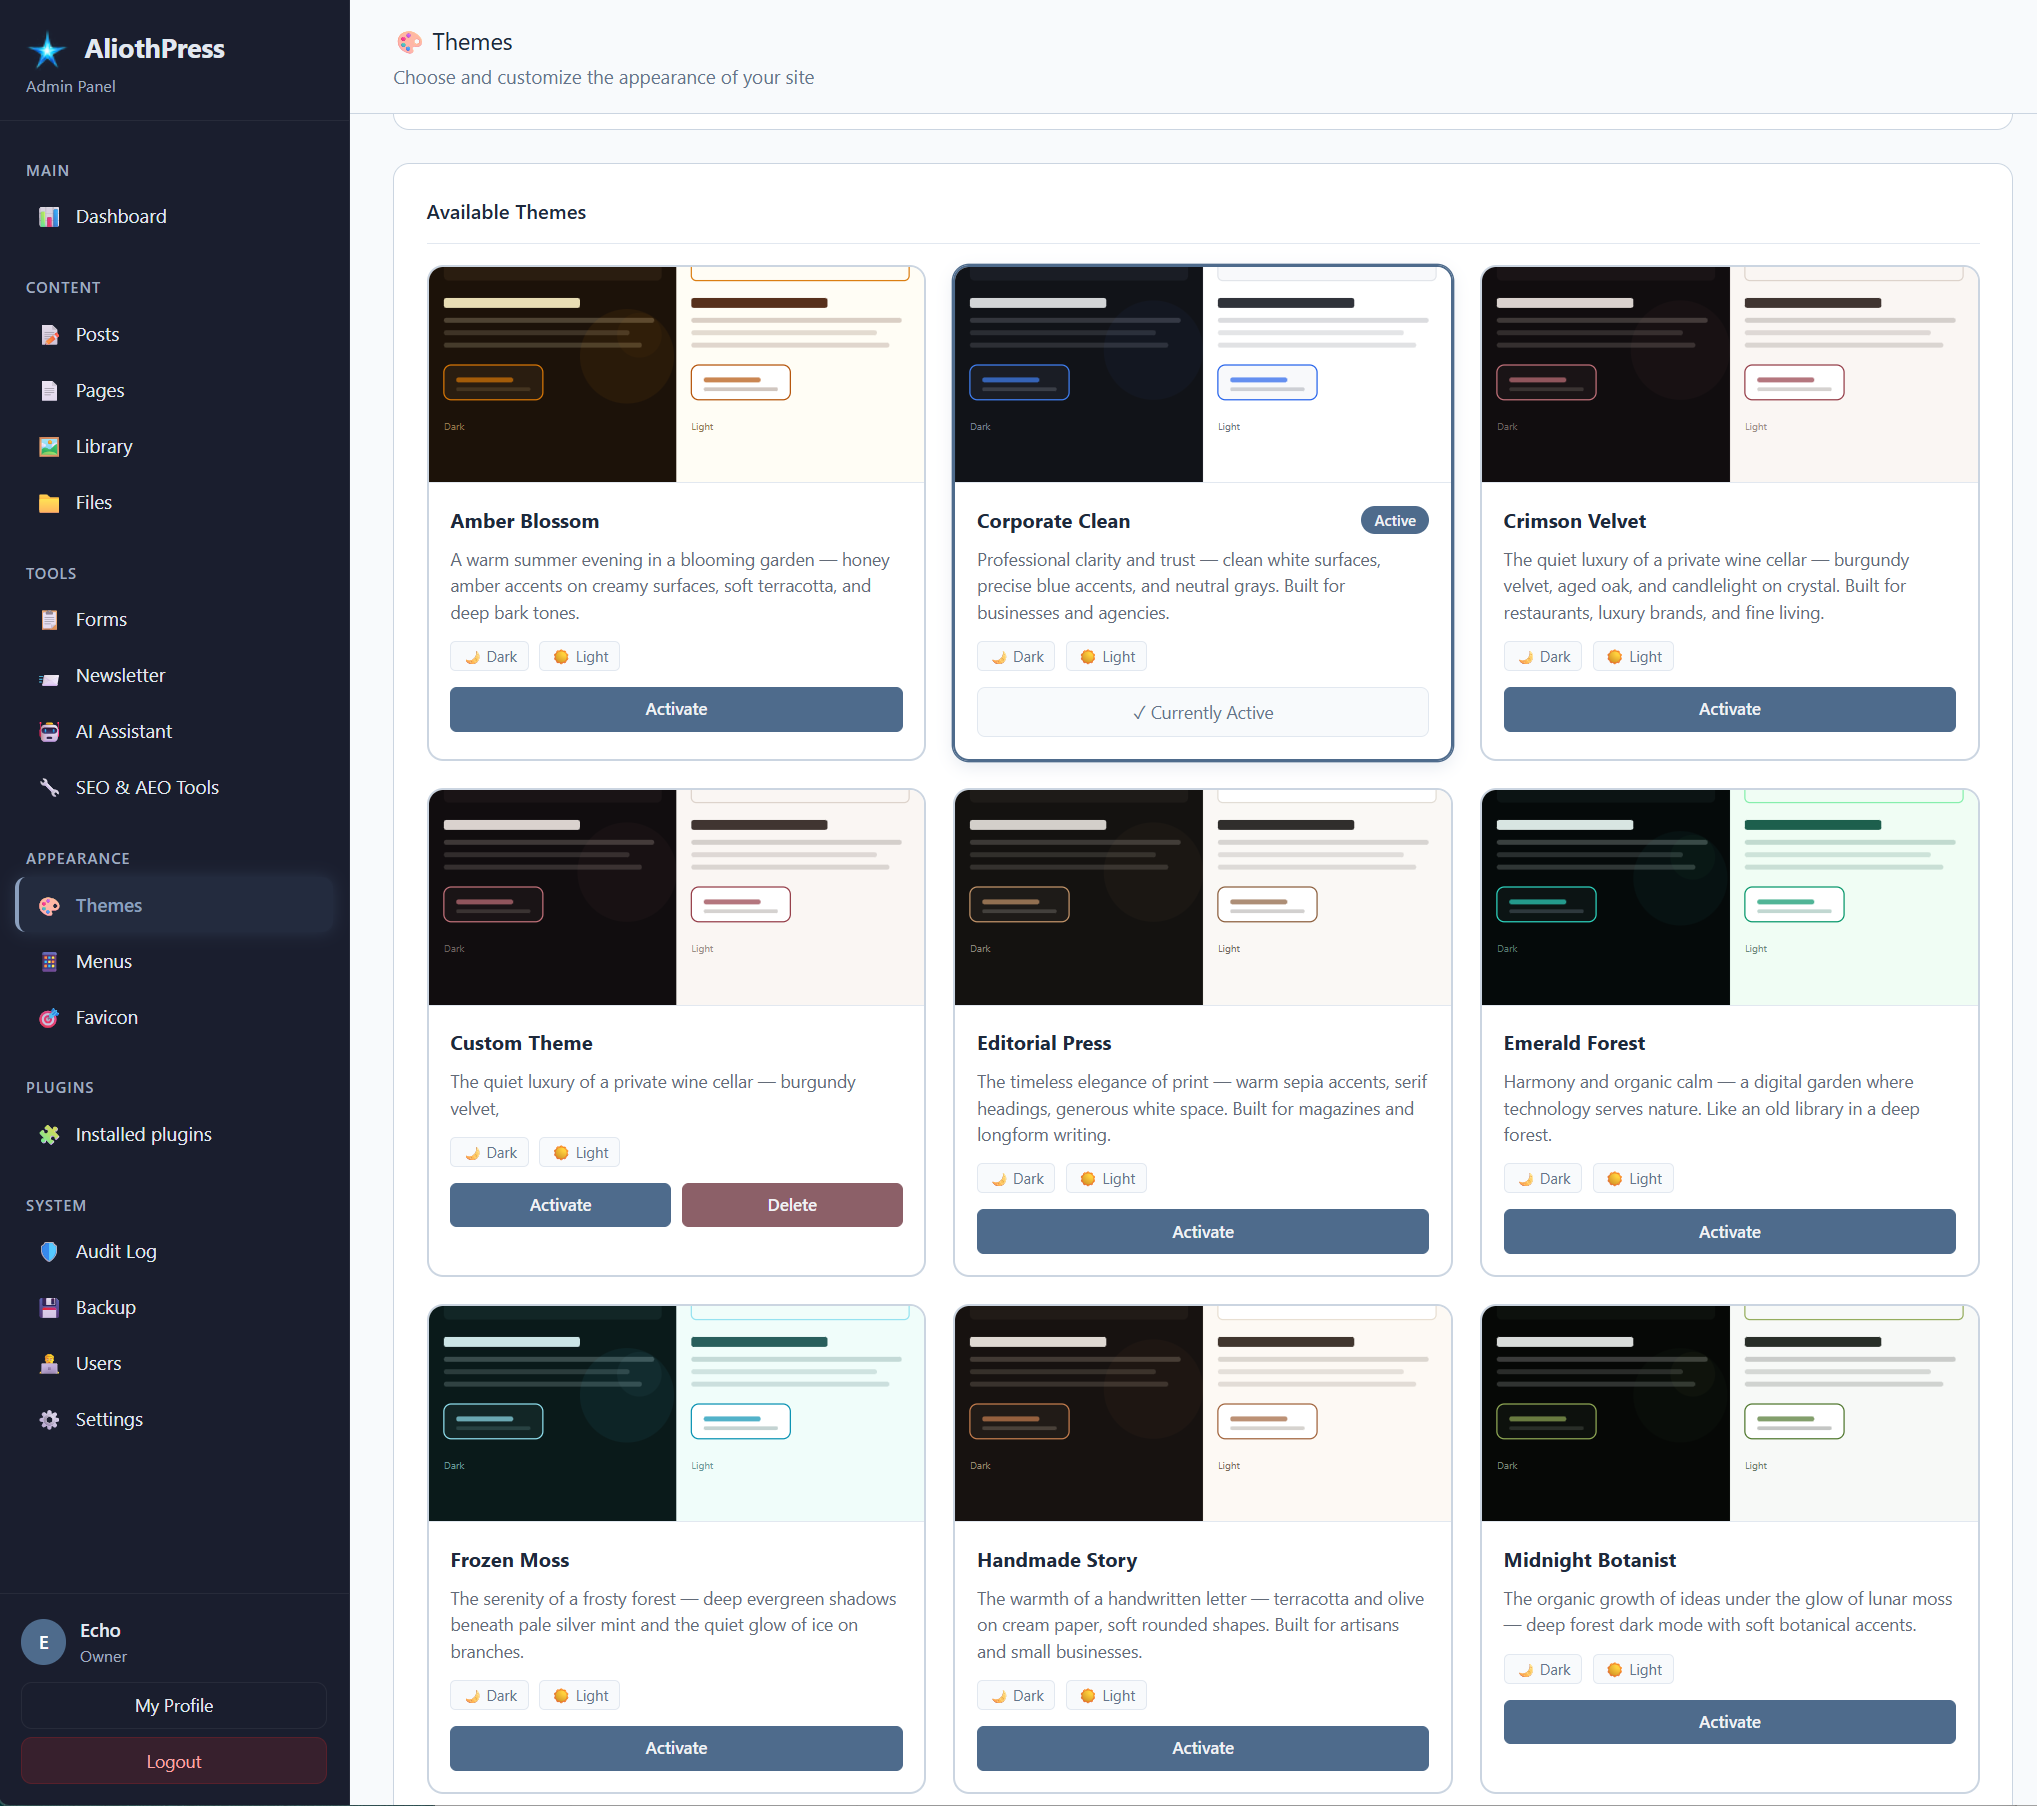The height and width of the screenshot is (1806, 2037).
Task: Click Amber Blossom dark preview thumbnail
Action: point(552,374)
